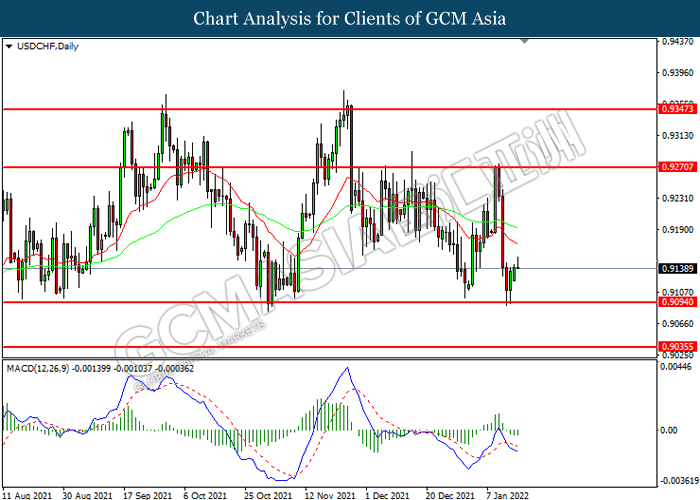Click the 7 Jan 2022 date label
Screen dimensions: 700x500
[x=507, y=495]
